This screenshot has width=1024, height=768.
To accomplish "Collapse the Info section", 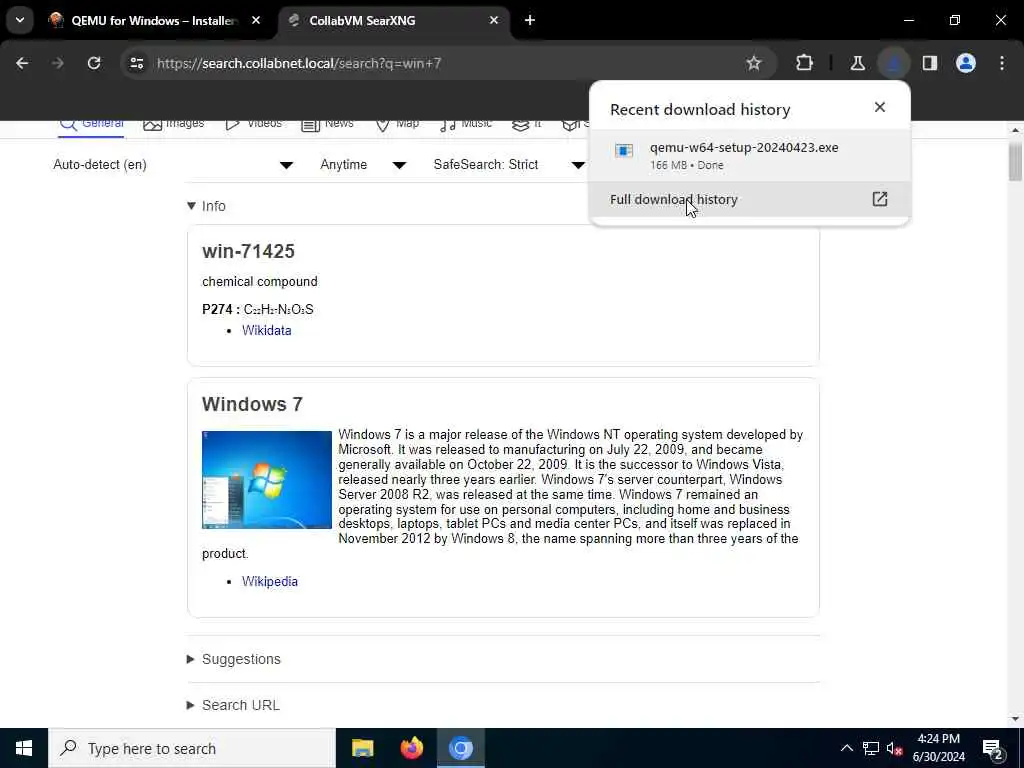I will tap(206, 206).
